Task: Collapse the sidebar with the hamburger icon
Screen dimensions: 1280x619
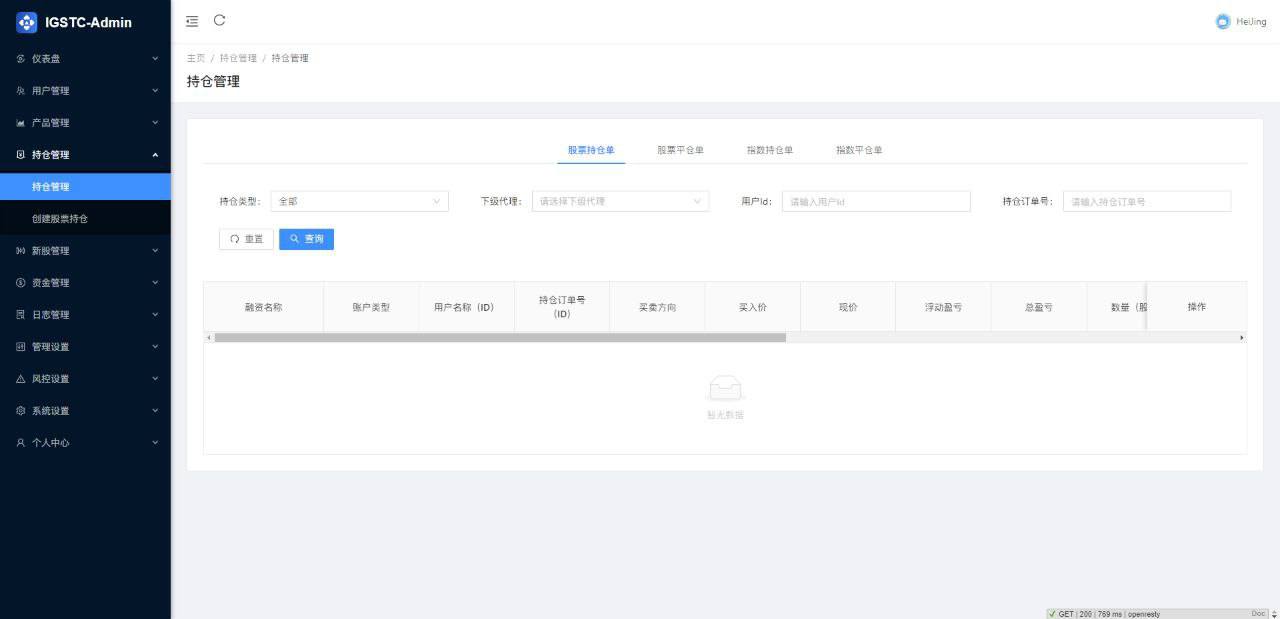Action: pyautogui.click(x=192, y=20)
